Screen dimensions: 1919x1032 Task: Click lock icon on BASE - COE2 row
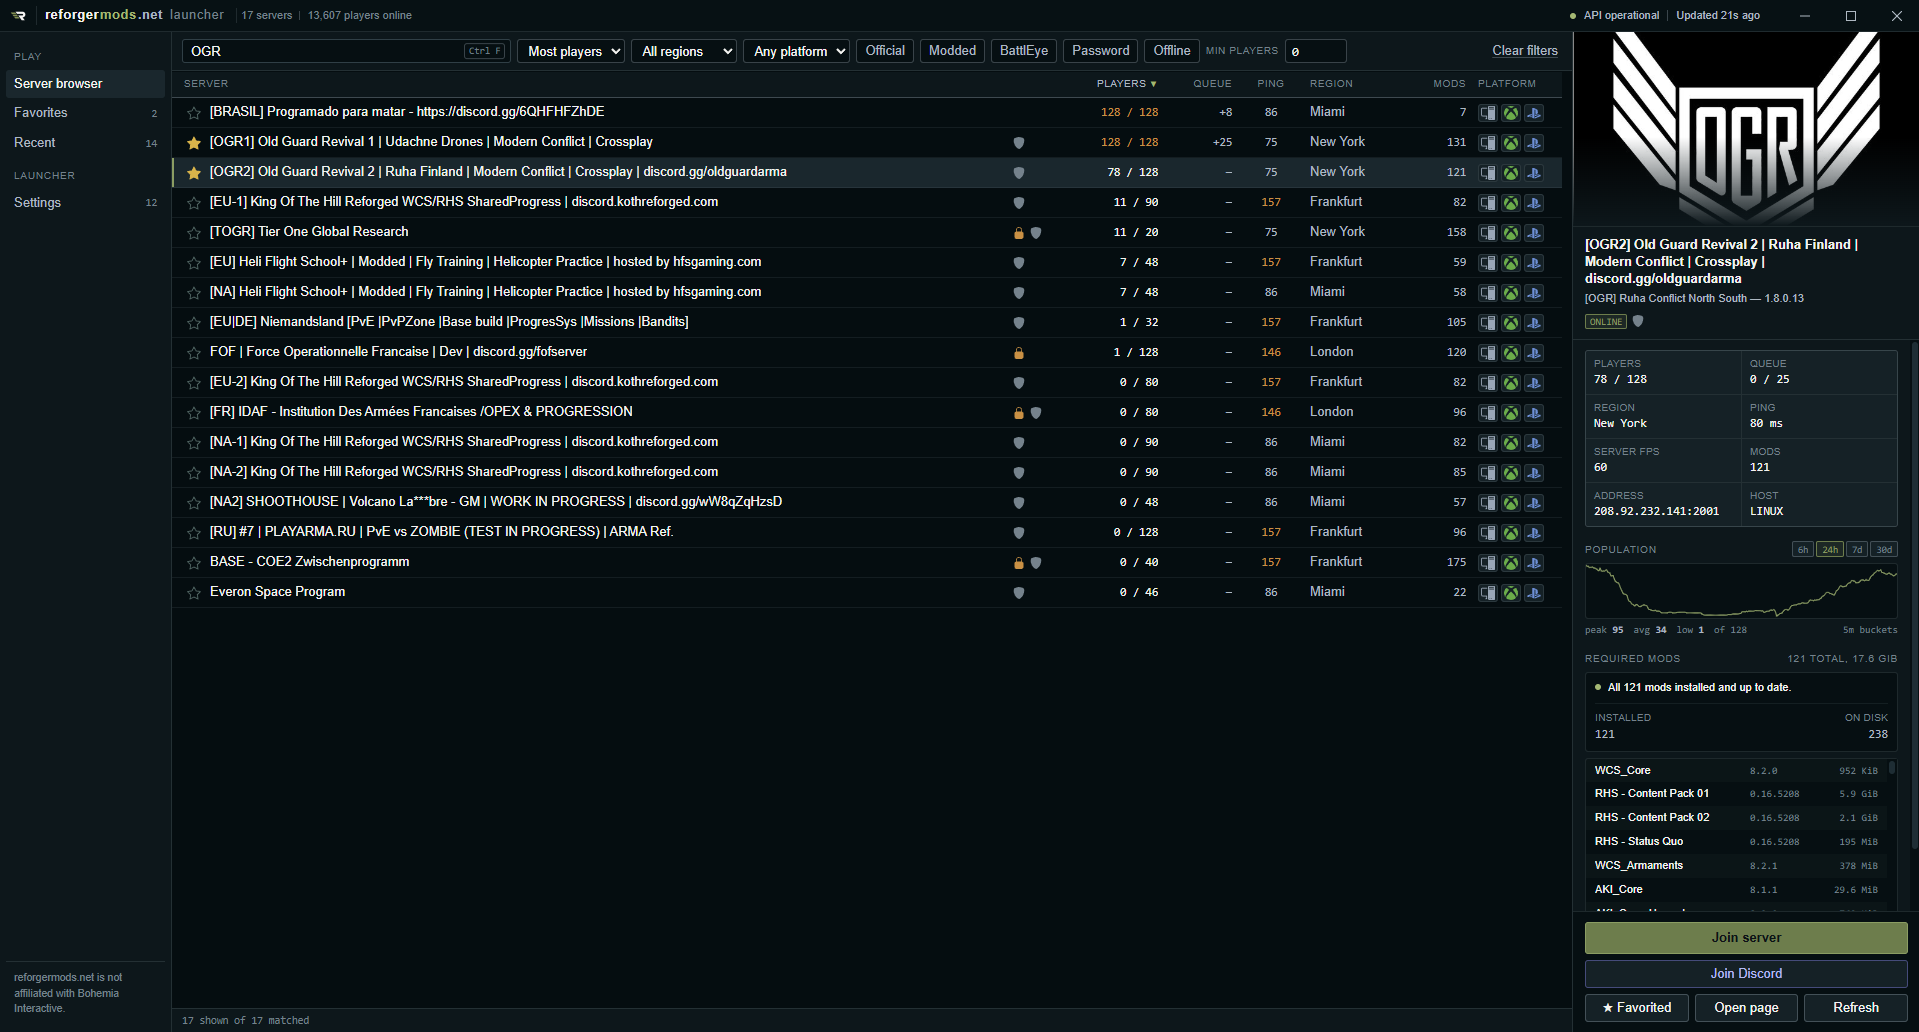(x=1019, y=563)
